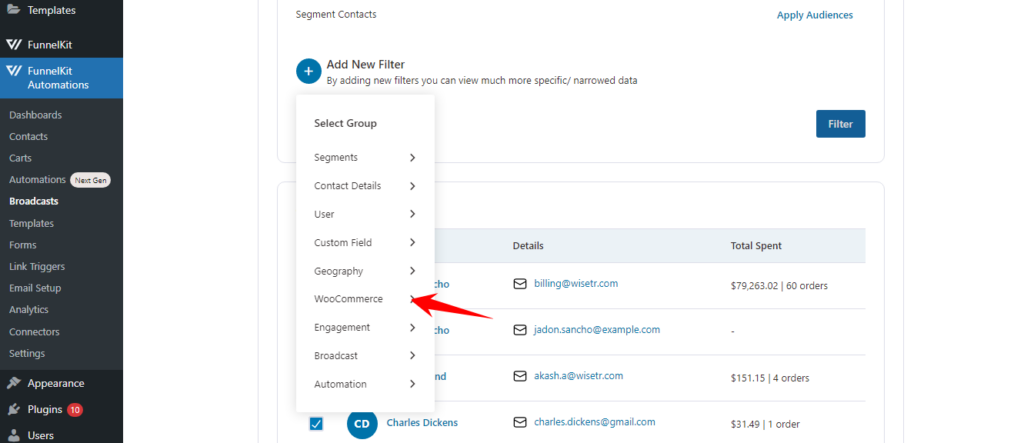Go to Forms in sidebar
This screenshot has width=1024, height=443.
pos(23,245)
